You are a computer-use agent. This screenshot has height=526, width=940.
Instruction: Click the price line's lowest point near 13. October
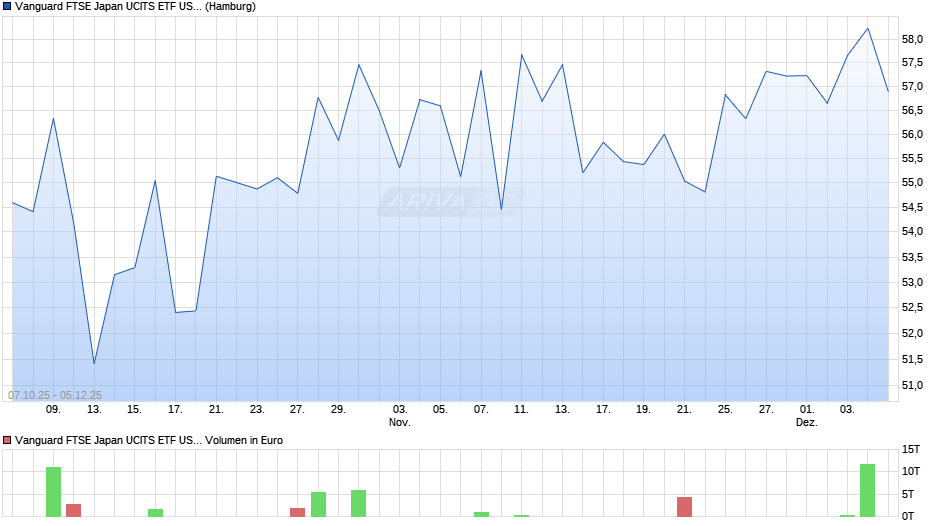94,363
